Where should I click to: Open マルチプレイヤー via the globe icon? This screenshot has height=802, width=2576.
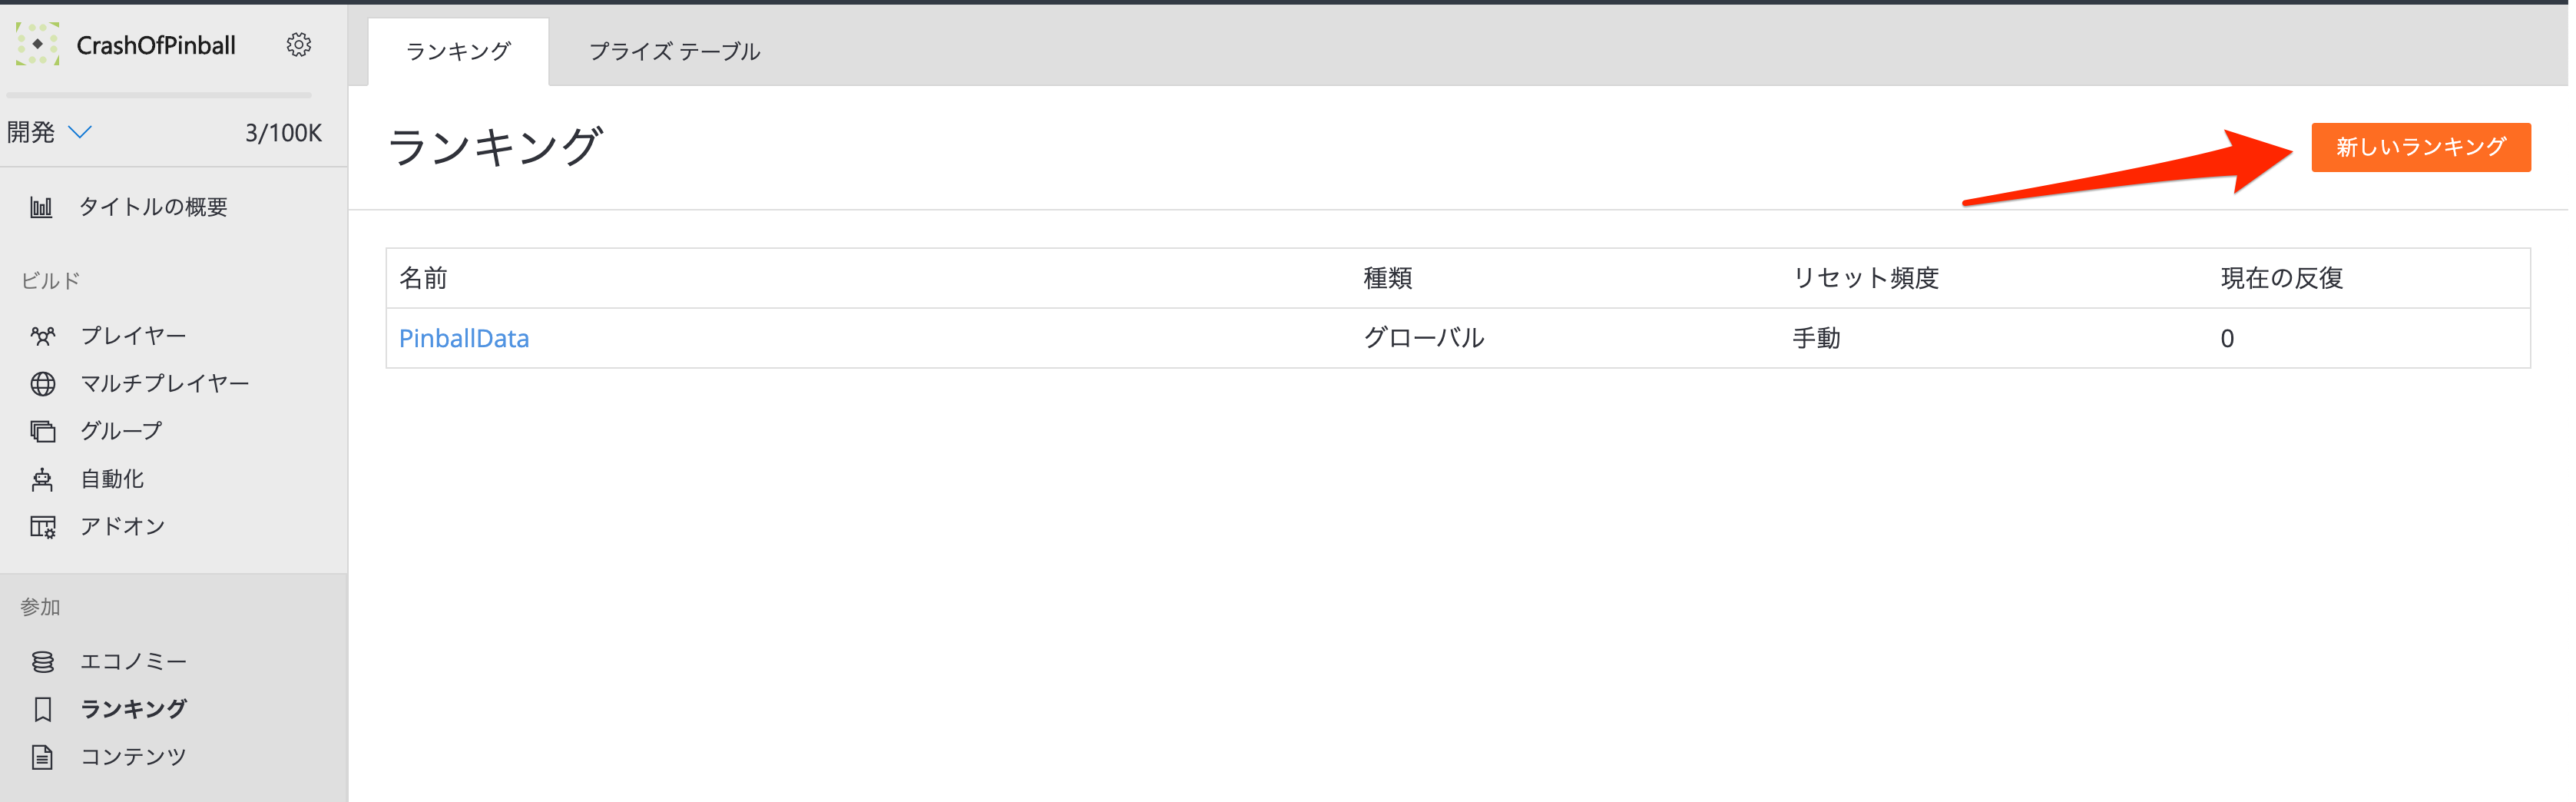coord(42,382)
